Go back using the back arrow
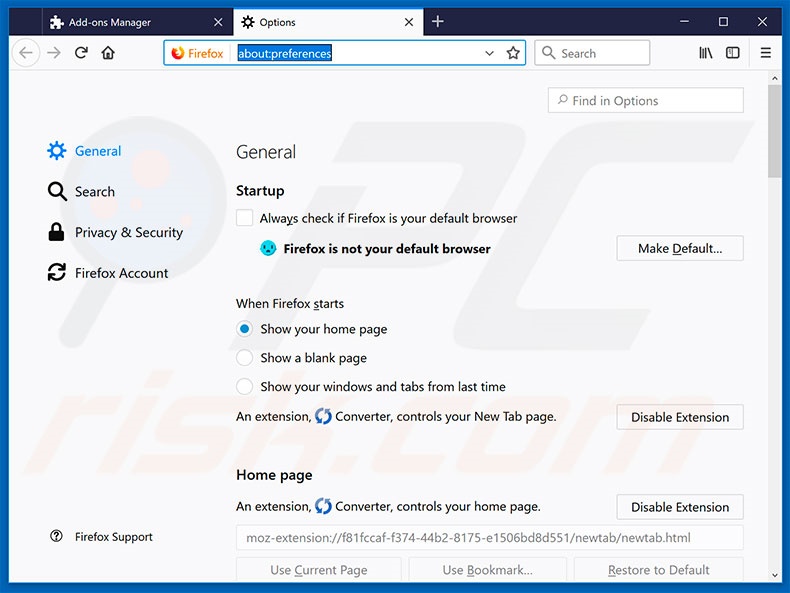Image resolution: width=790 pixels, height=593 pixels. 27,53
